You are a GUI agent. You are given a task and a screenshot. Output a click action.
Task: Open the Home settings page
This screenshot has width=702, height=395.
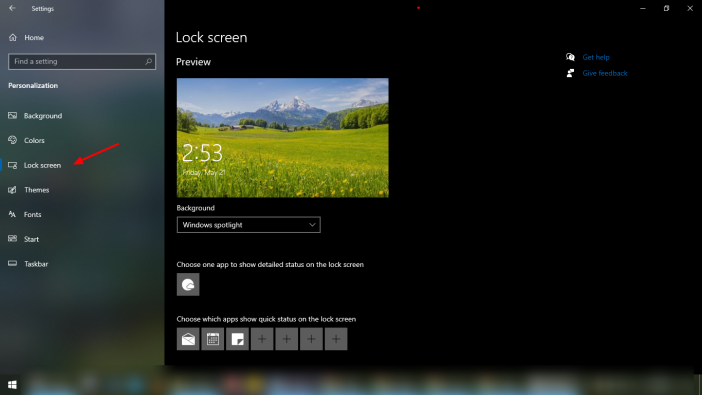pos(34,38)
